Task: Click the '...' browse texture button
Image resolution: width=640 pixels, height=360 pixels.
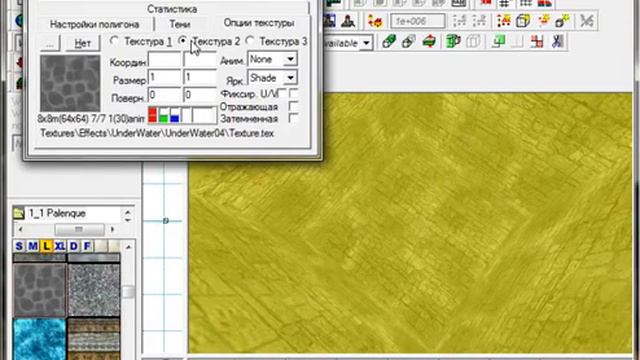Action: [50, 43]
